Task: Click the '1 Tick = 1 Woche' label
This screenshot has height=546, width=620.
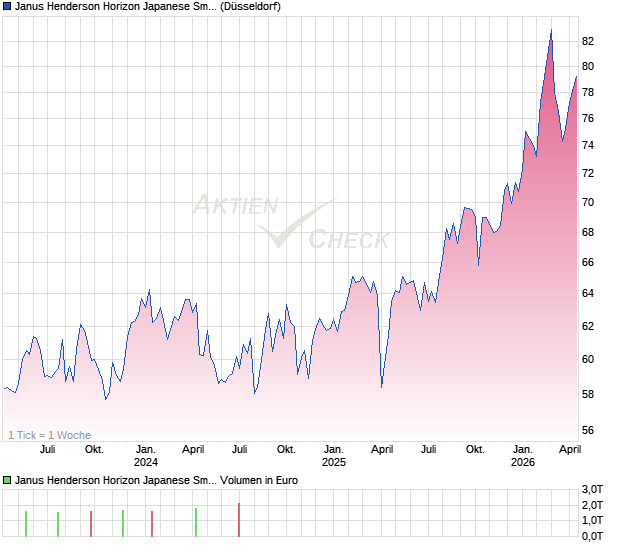Action: tap(49, 435)
